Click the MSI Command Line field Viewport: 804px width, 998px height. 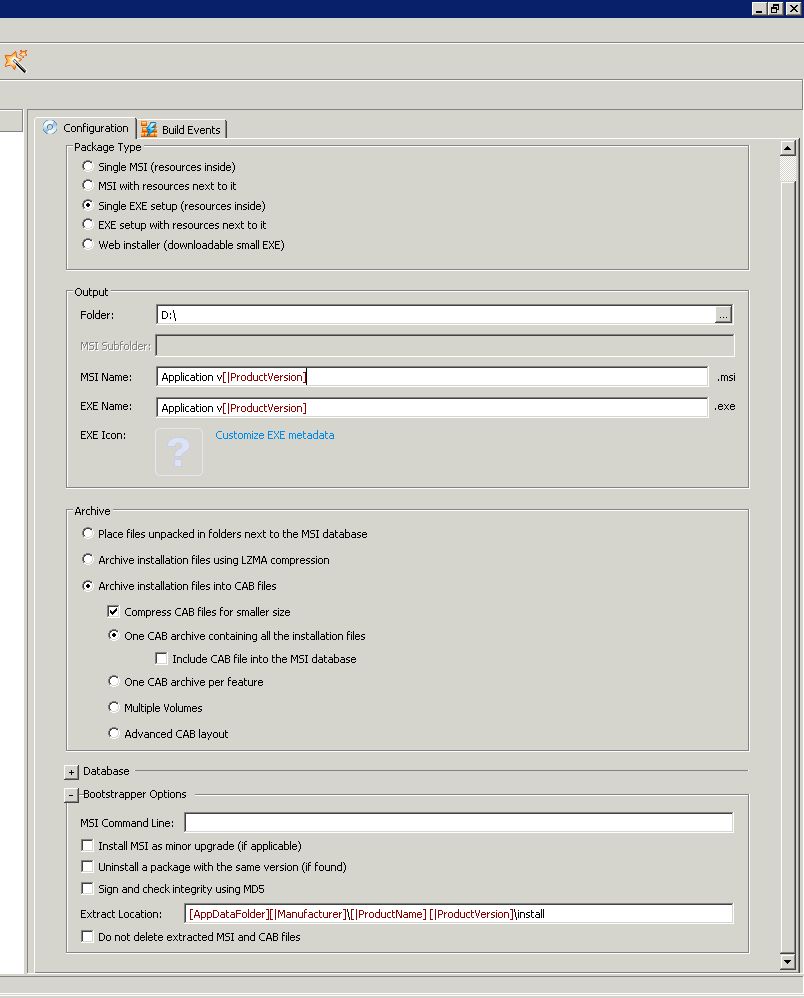tap(458, 823)
